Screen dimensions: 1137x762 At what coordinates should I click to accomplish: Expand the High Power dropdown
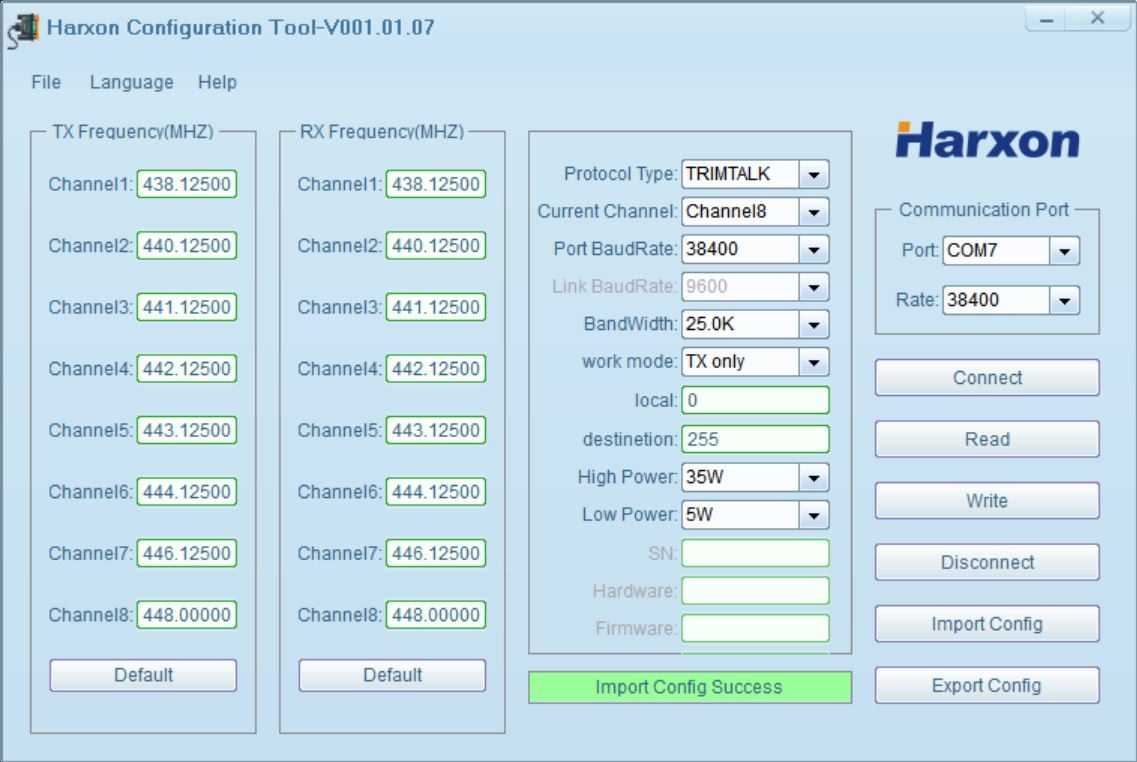[x=813, y=478]
